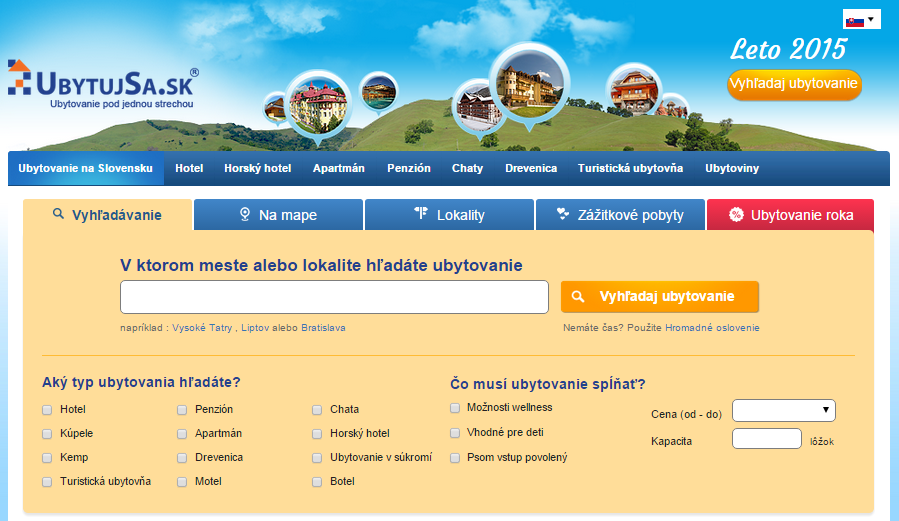Click the UbytujSa.sk house logo
The height and width of the screenshot is (521, 899).
point(20,77)
